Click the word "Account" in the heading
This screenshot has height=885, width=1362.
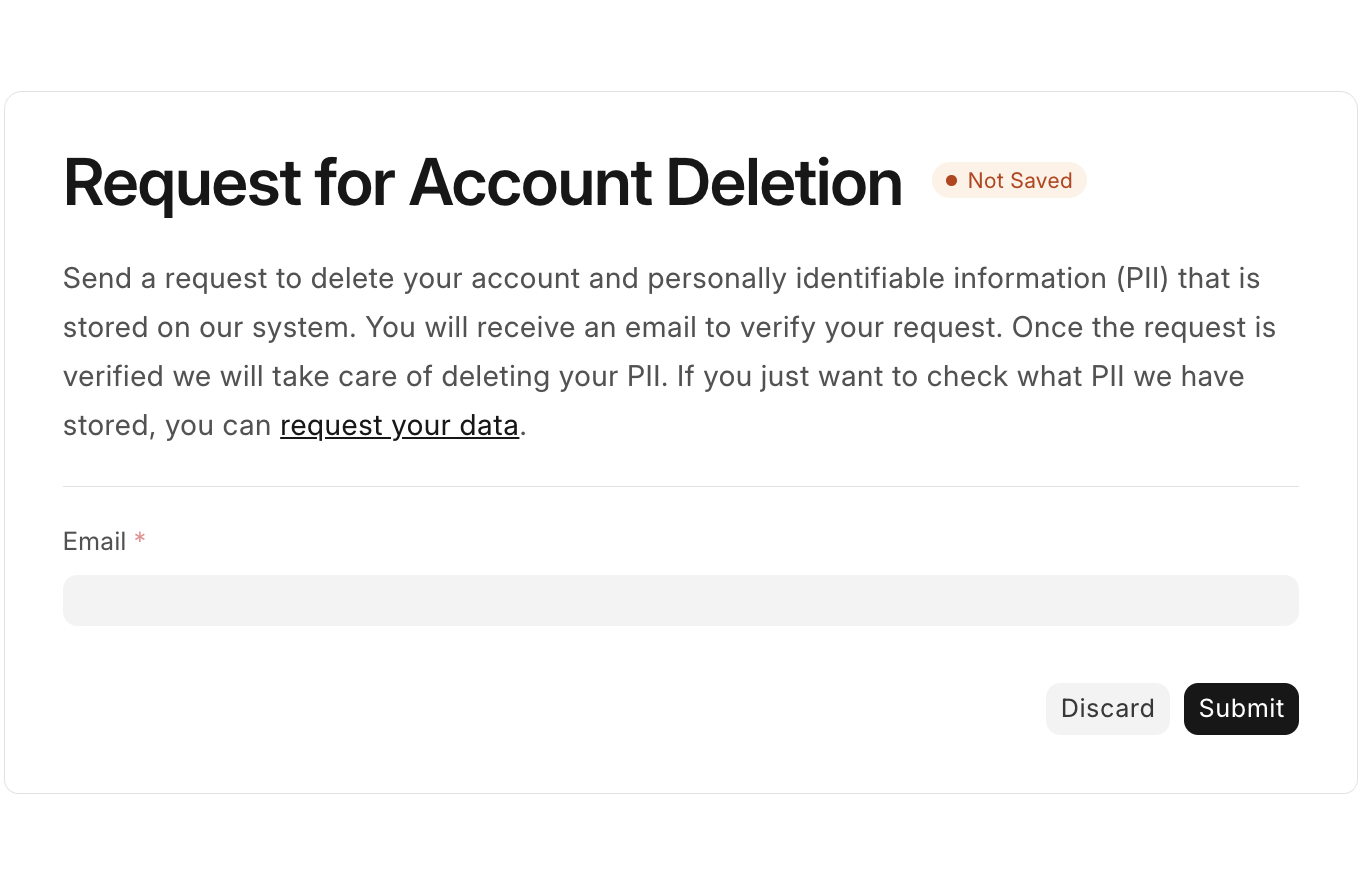tap(529, 183)
